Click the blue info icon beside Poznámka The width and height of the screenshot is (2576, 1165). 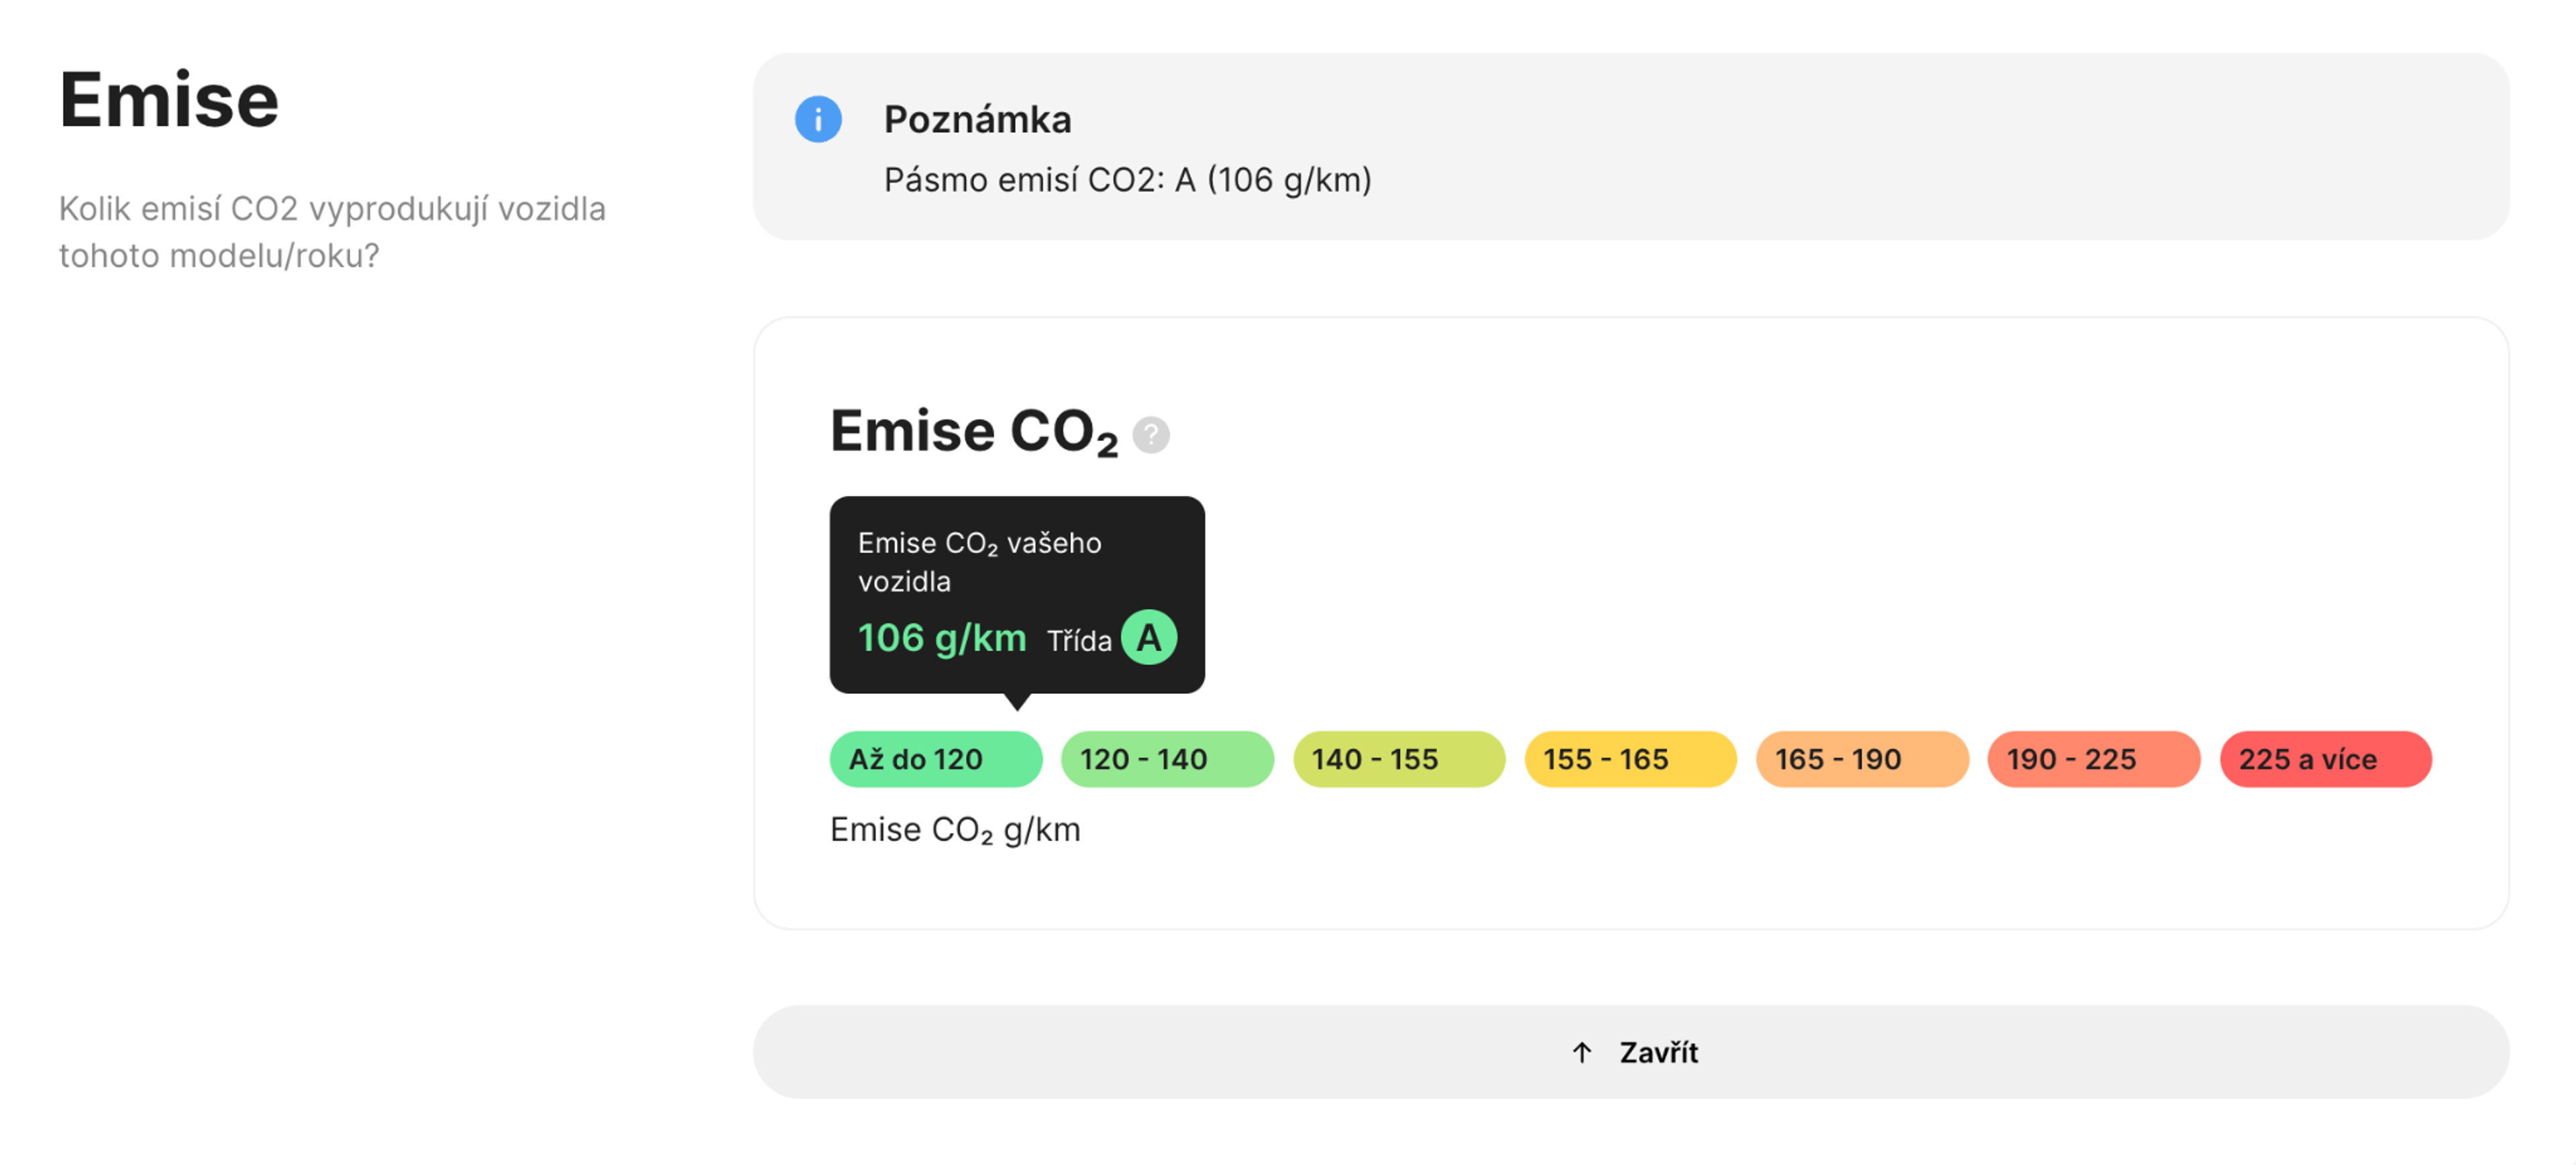coord(818,119)
